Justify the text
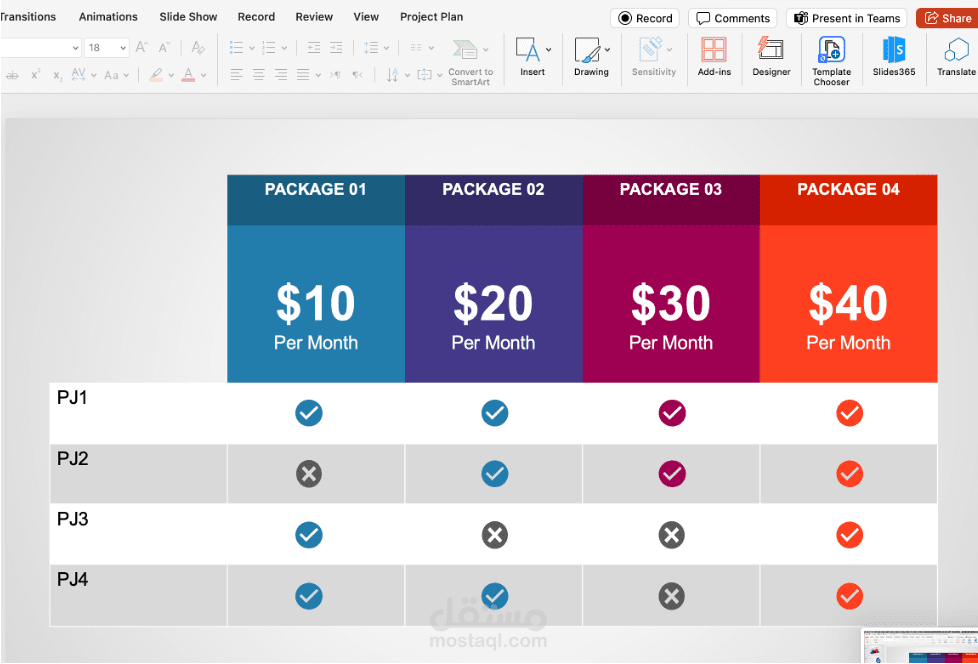This screenshot has height=664, width=978. point(304,75)
